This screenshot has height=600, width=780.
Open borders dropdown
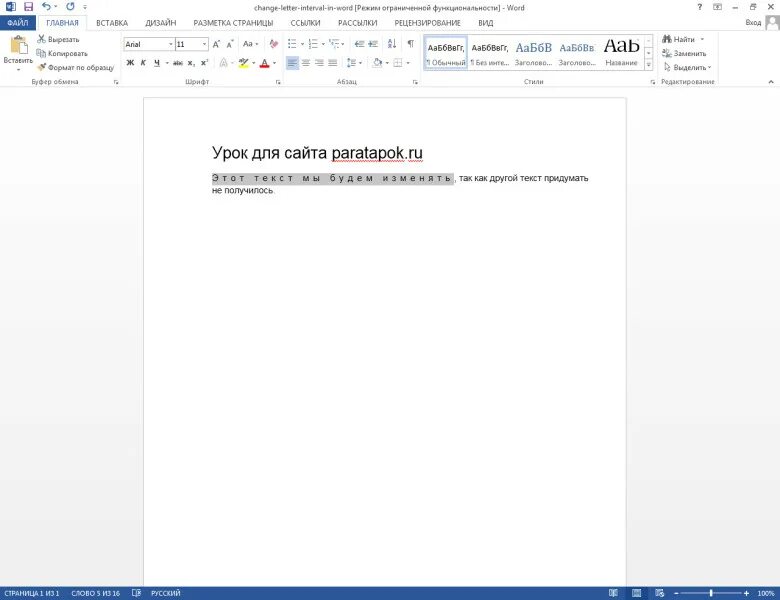408,63
